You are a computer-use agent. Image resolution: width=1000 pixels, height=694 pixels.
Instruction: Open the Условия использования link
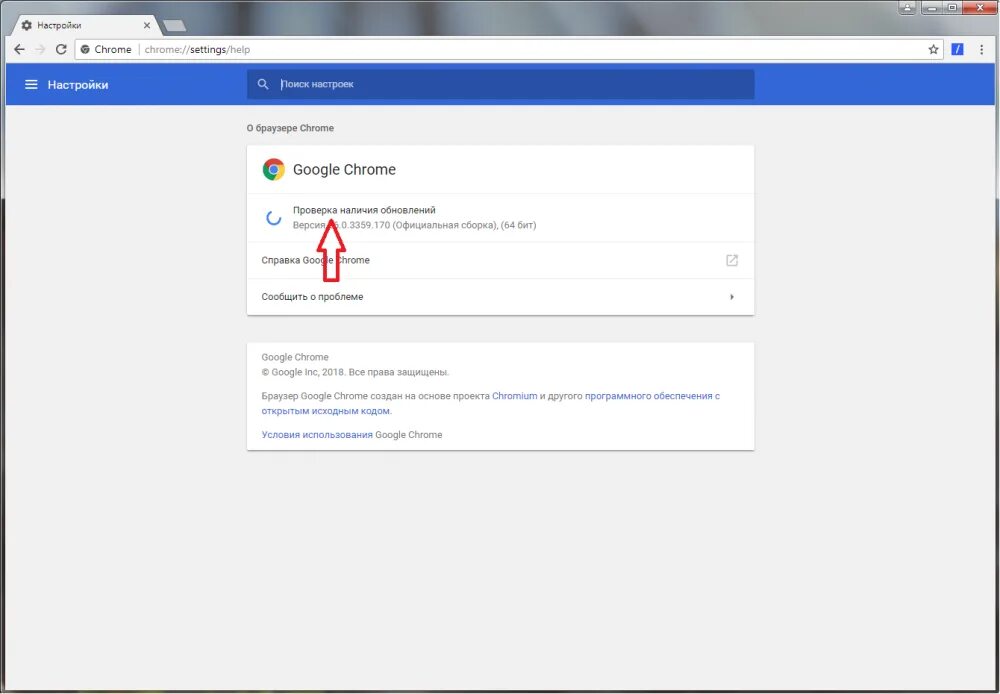pos(317,435)
